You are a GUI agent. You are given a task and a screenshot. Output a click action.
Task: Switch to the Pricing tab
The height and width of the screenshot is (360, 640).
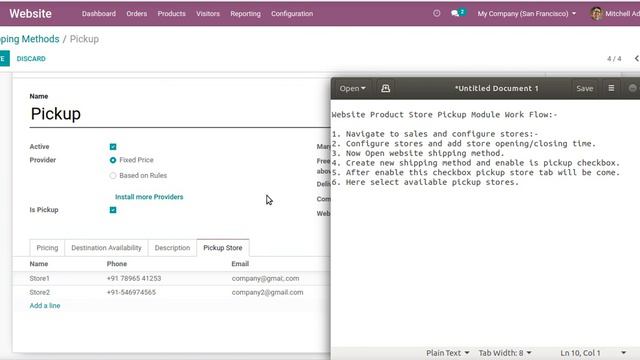47,248
